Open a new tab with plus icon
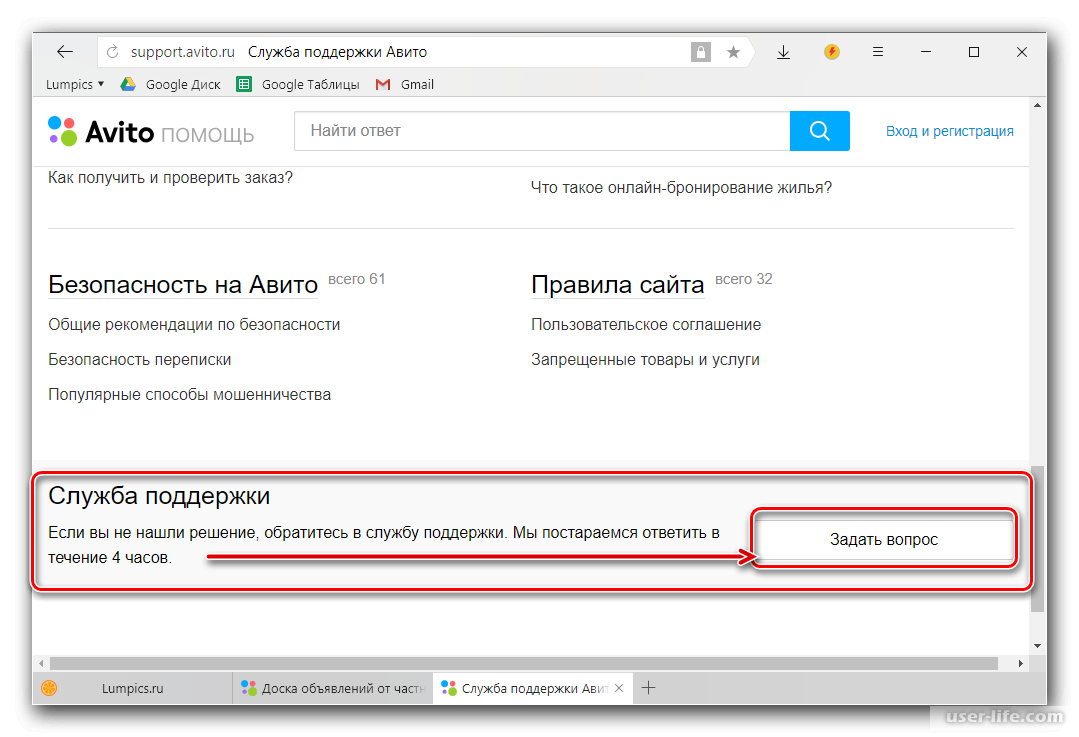 [x=648, y=687]
